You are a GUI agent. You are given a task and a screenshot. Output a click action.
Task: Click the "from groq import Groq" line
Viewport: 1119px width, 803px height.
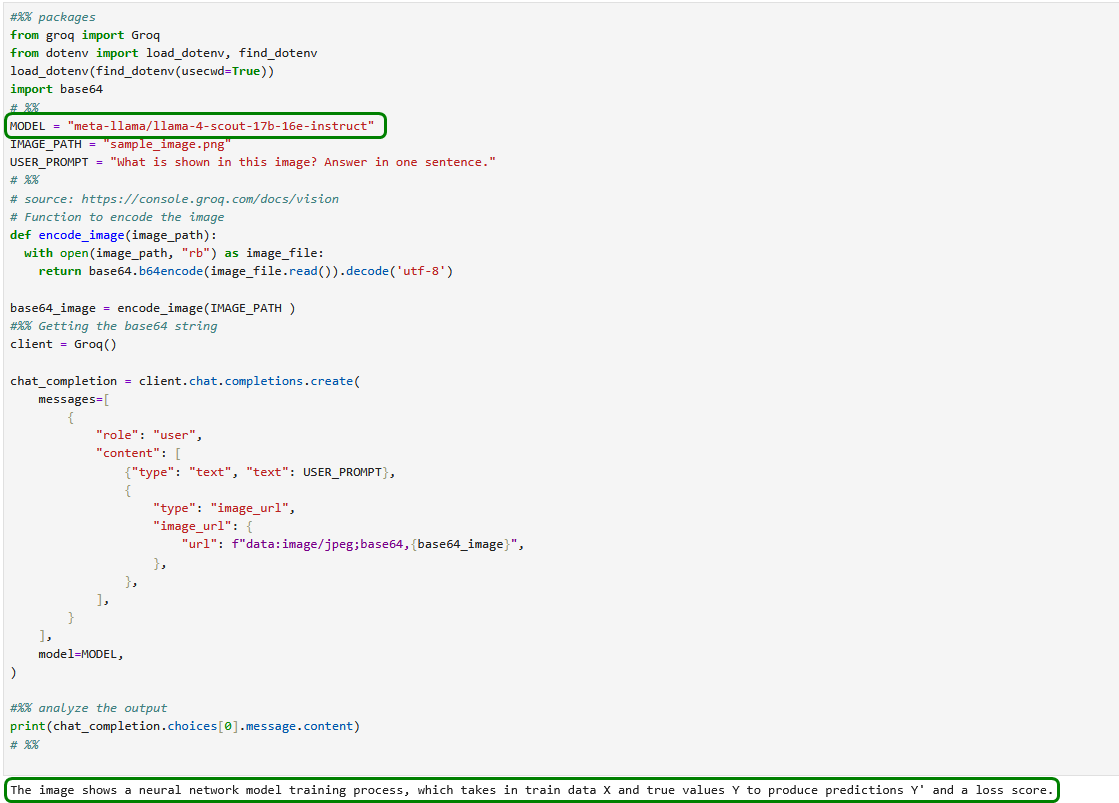pyautogui.click(x=85, y=35)
